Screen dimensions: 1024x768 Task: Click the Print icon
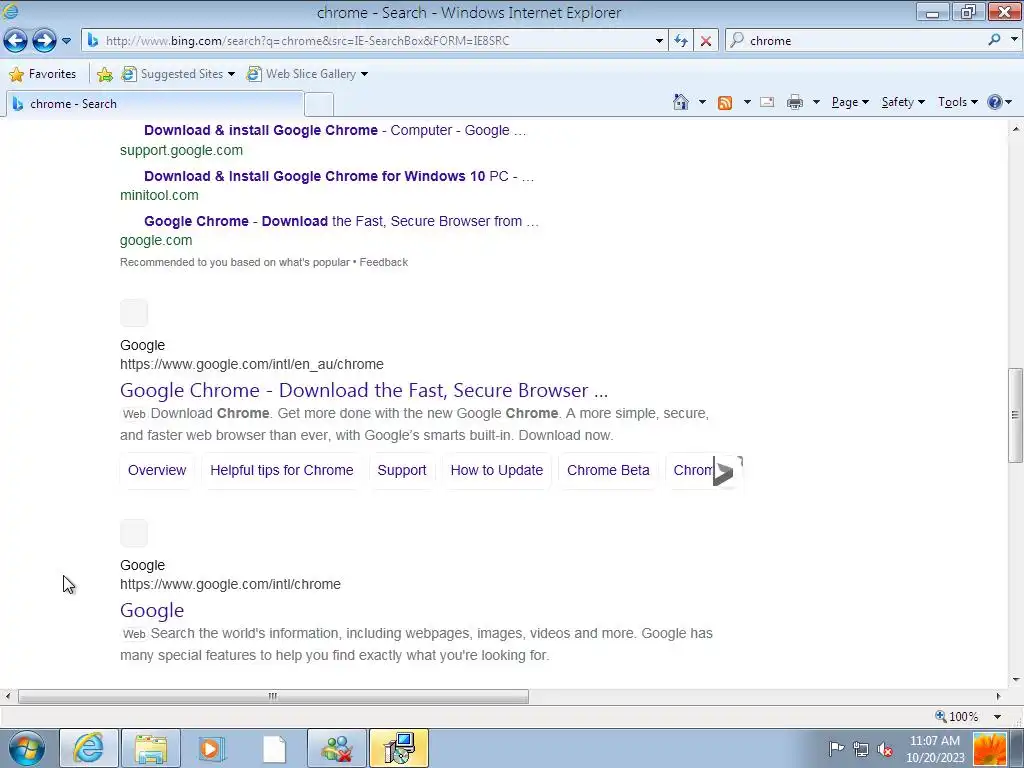[x=795, y=102]
